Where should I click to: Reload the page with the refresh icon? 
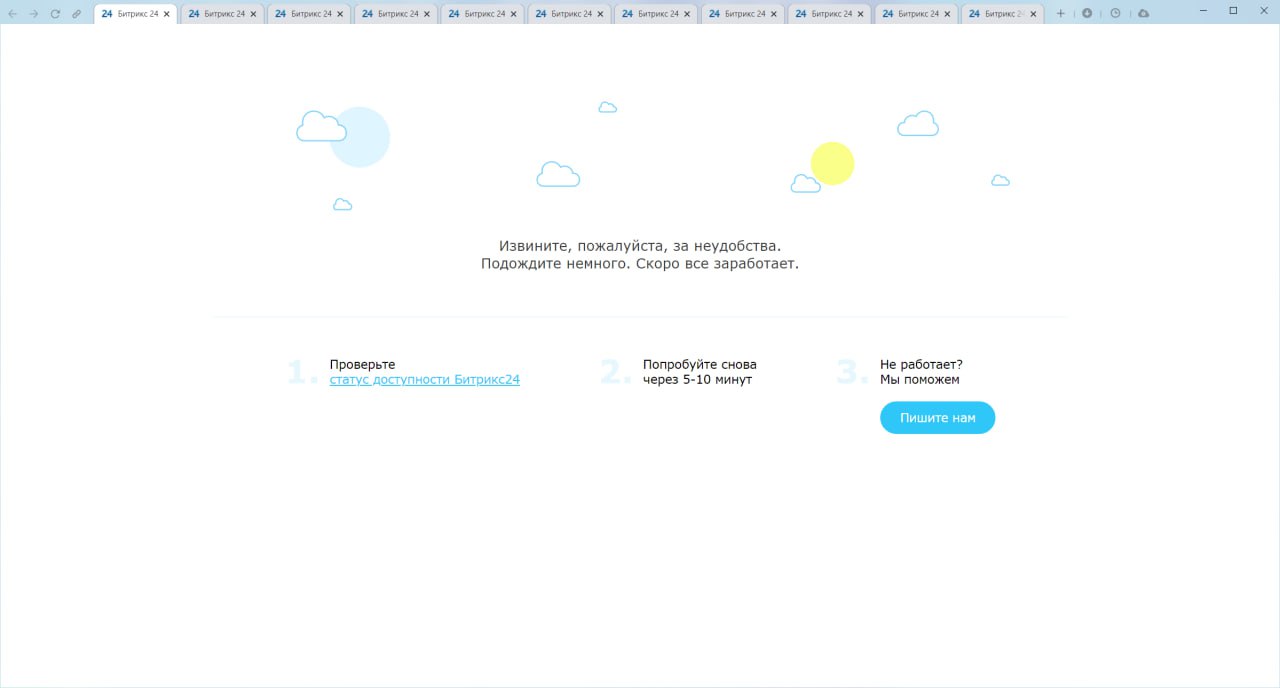pyautogui.click(x=55, y=14)
